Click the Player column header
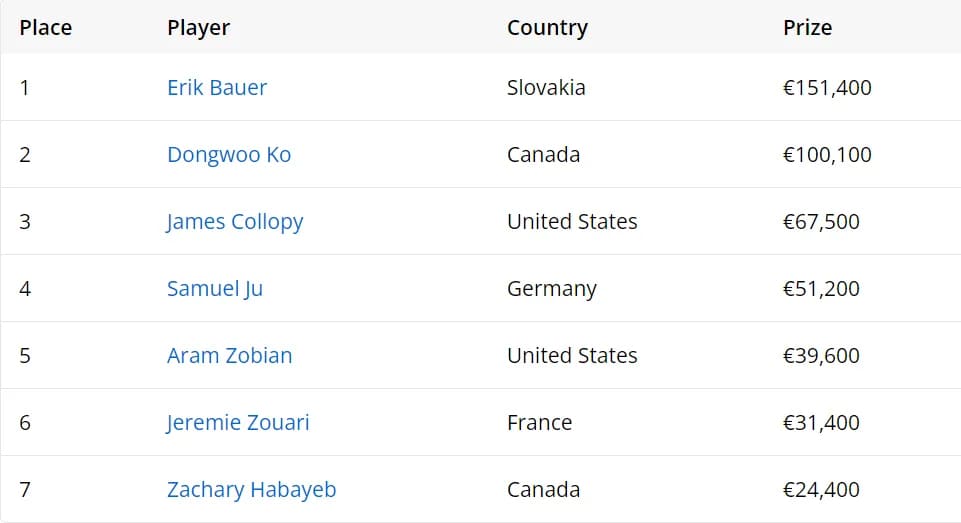Screen dimensions: 961x523 tap(199, 28)
